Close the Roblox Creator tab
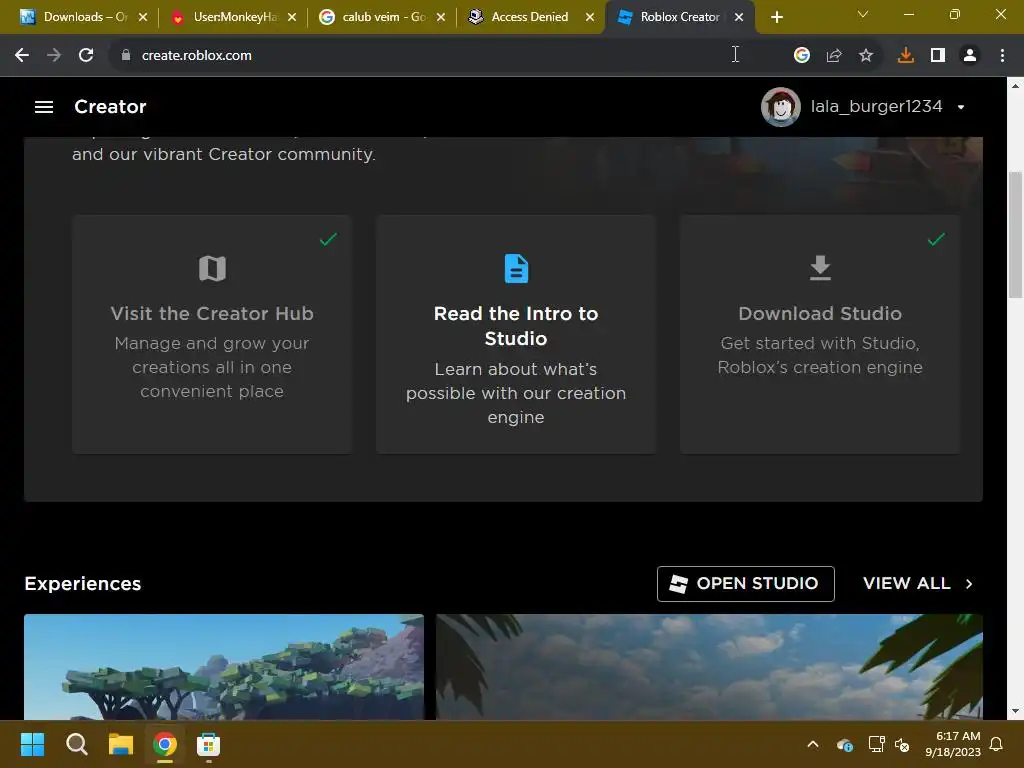The height and width of the screenshot is (768, 1024). (739, 17)
